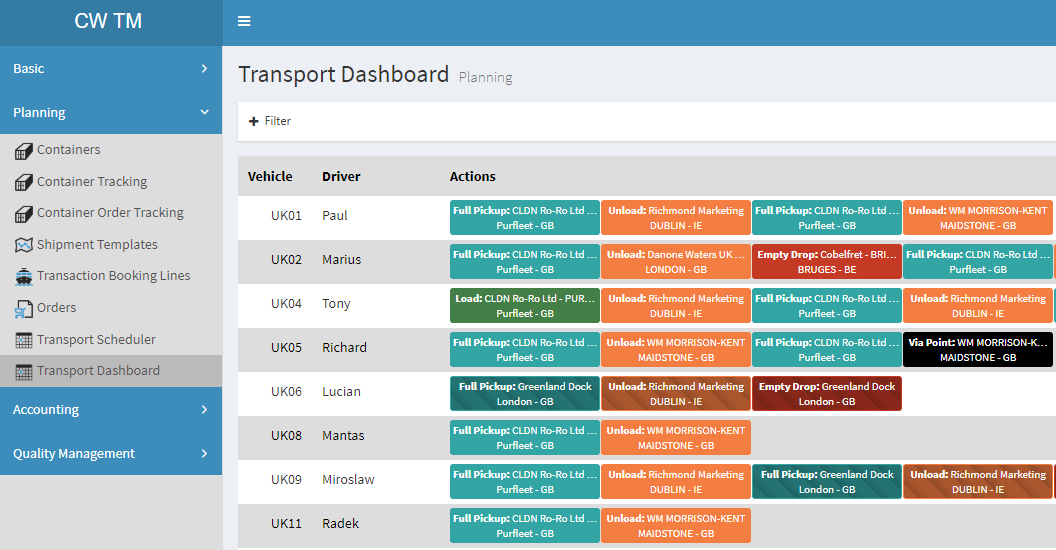Image resolution: width=1056 pixels, height=550 pixels.
Task: Expand the Basic menu section
Action: tap(110, 68)
